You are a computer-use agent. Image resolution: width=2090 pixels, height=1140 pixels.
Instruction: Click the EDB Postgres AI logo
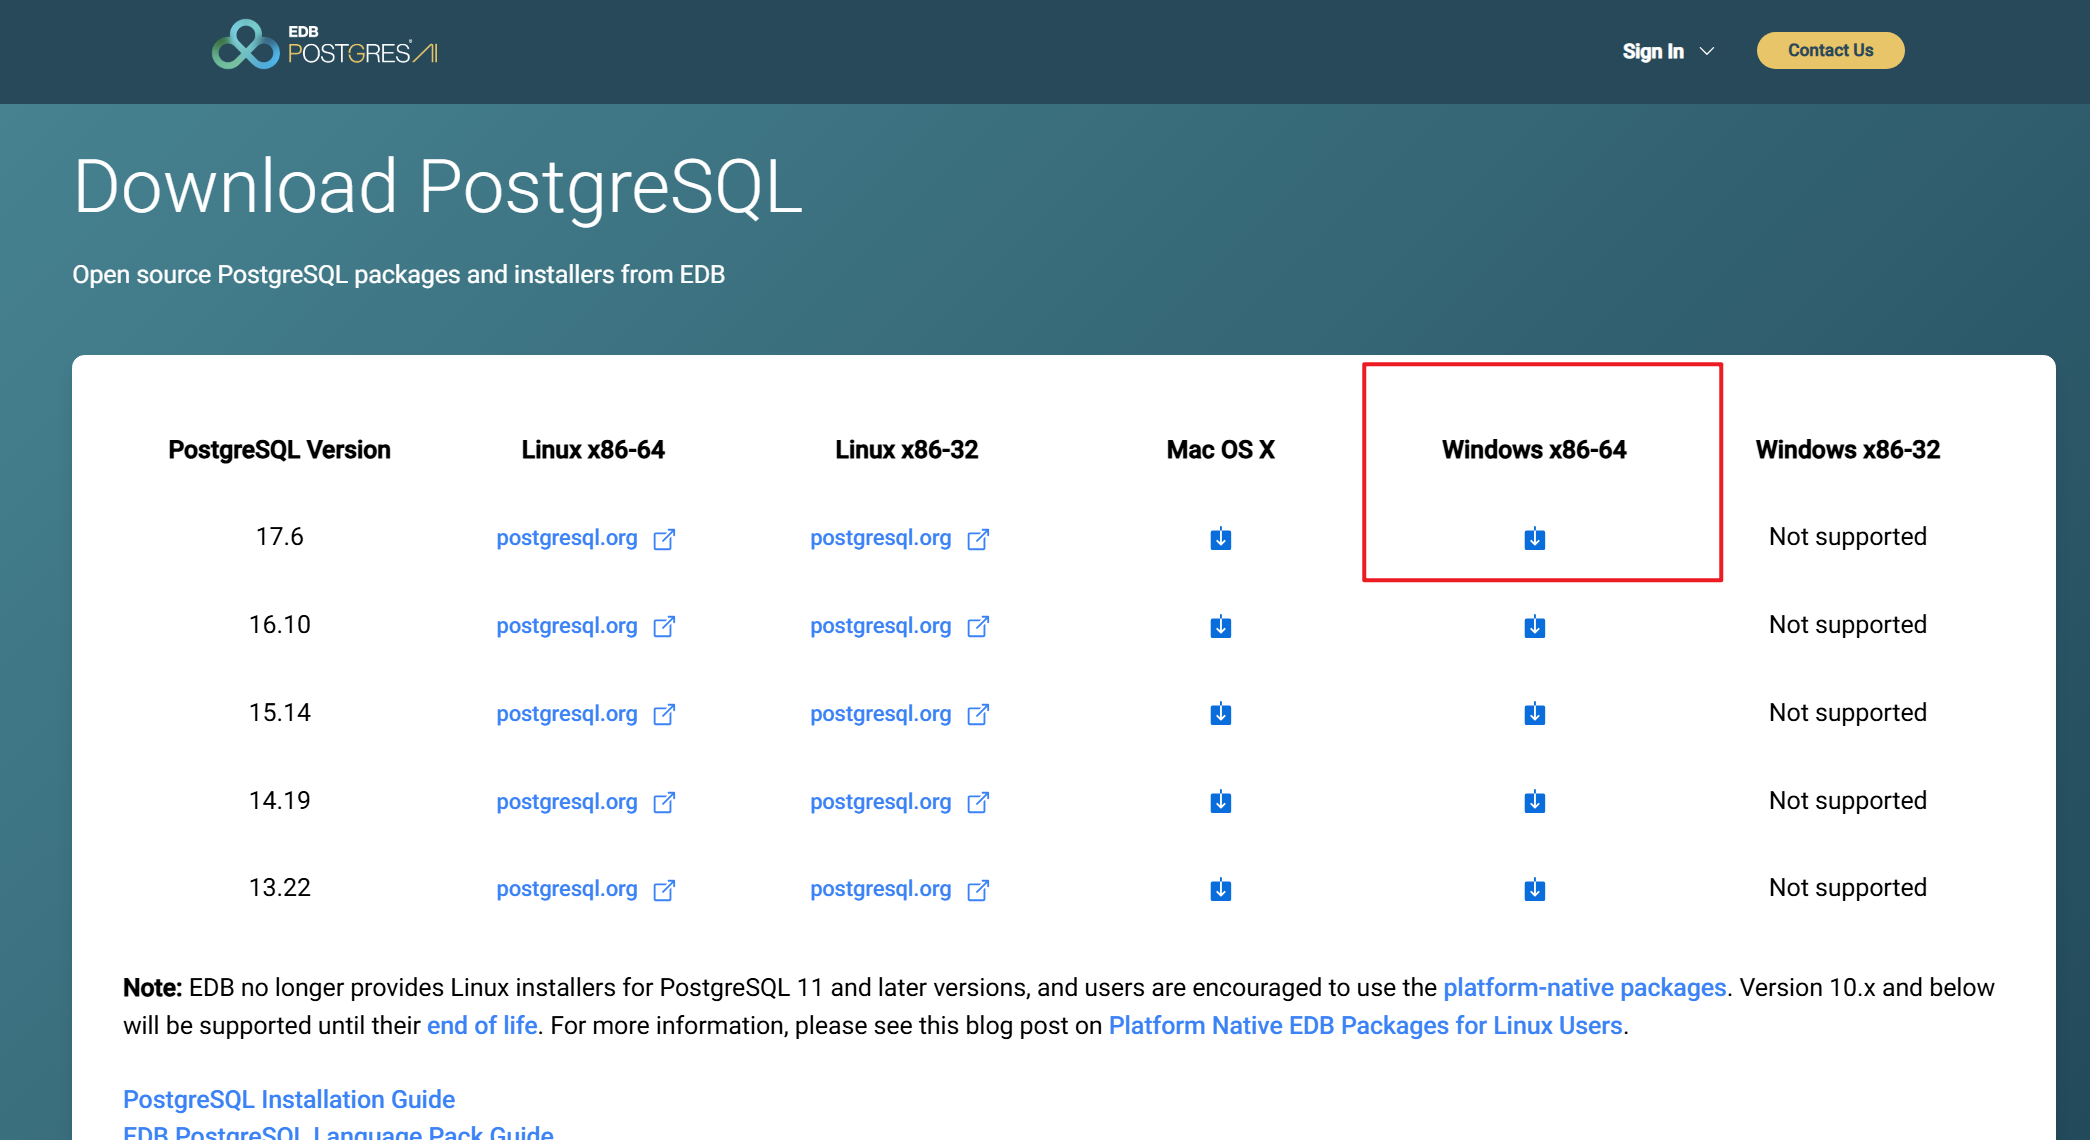(x=325, y=46)
